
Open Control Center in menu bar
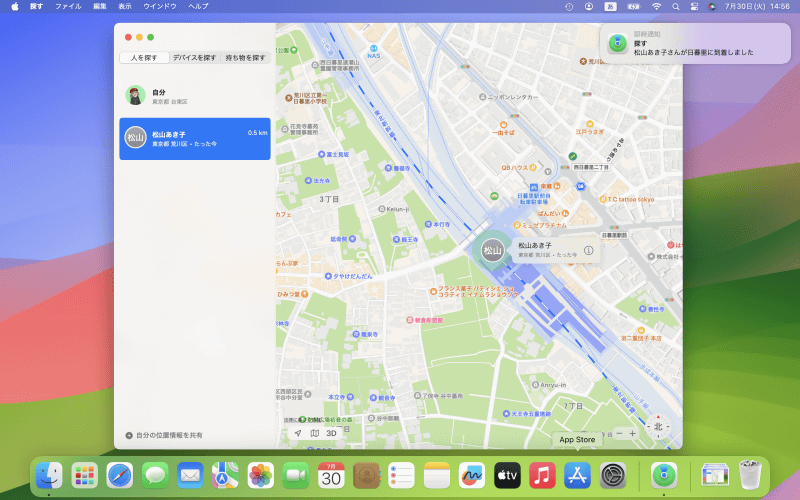coord(694,6)
